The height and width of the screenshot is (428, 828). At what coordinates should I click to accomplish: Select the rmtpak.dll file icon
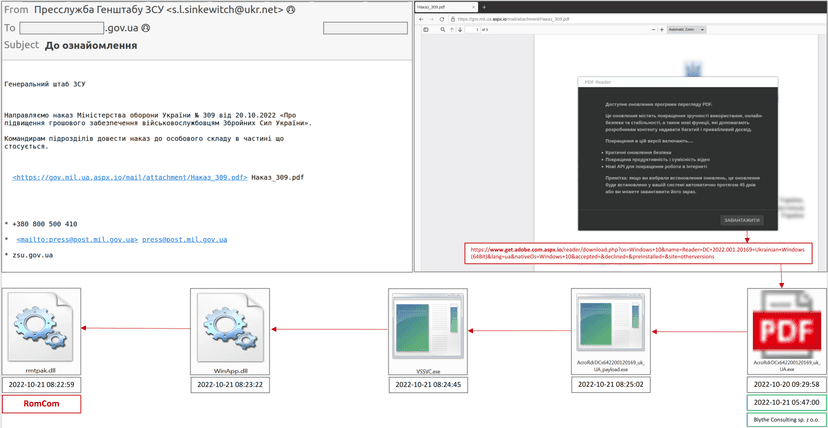(41, 325)
